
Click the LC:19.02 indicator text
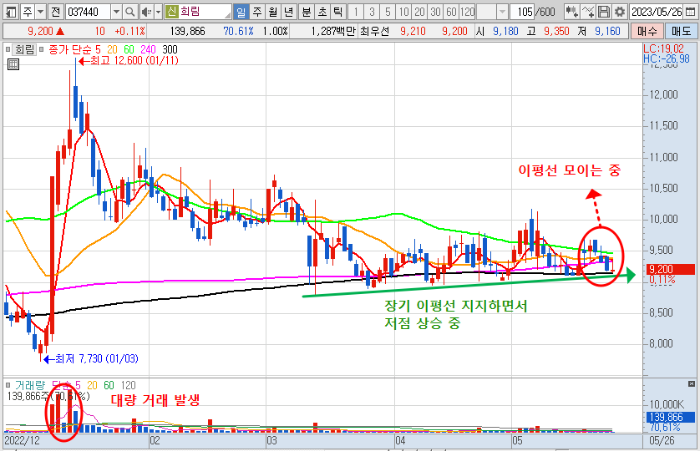click(x=663, y=48)
